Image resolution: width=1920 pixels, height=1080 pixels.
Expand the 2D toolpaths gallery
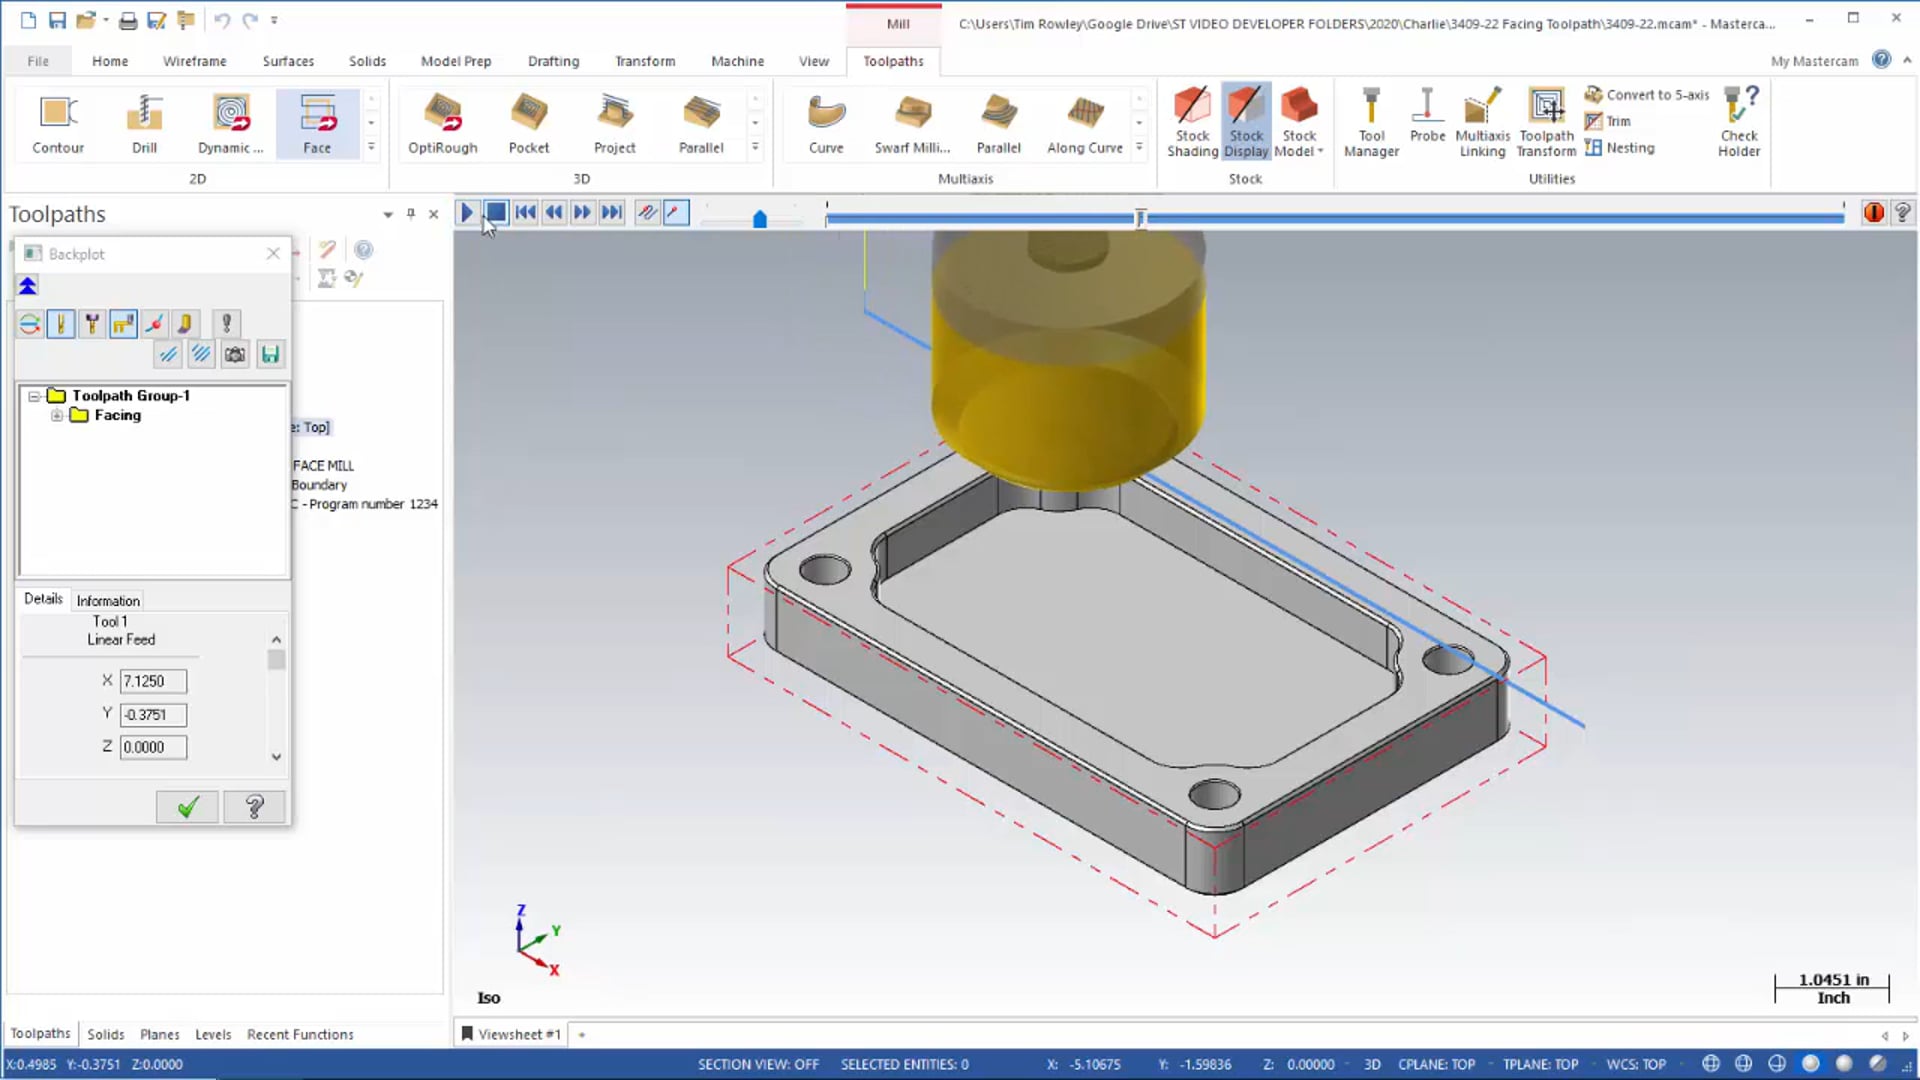click(x=371, y=147)
